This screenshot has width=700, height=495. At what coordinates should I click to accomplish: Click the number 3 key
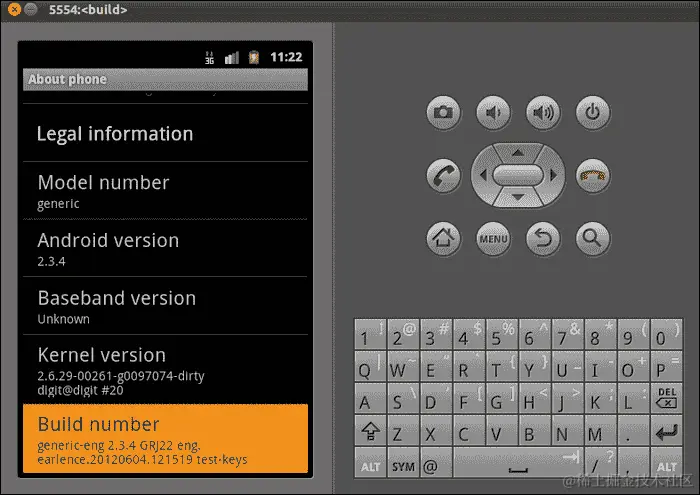pos(436,334)
